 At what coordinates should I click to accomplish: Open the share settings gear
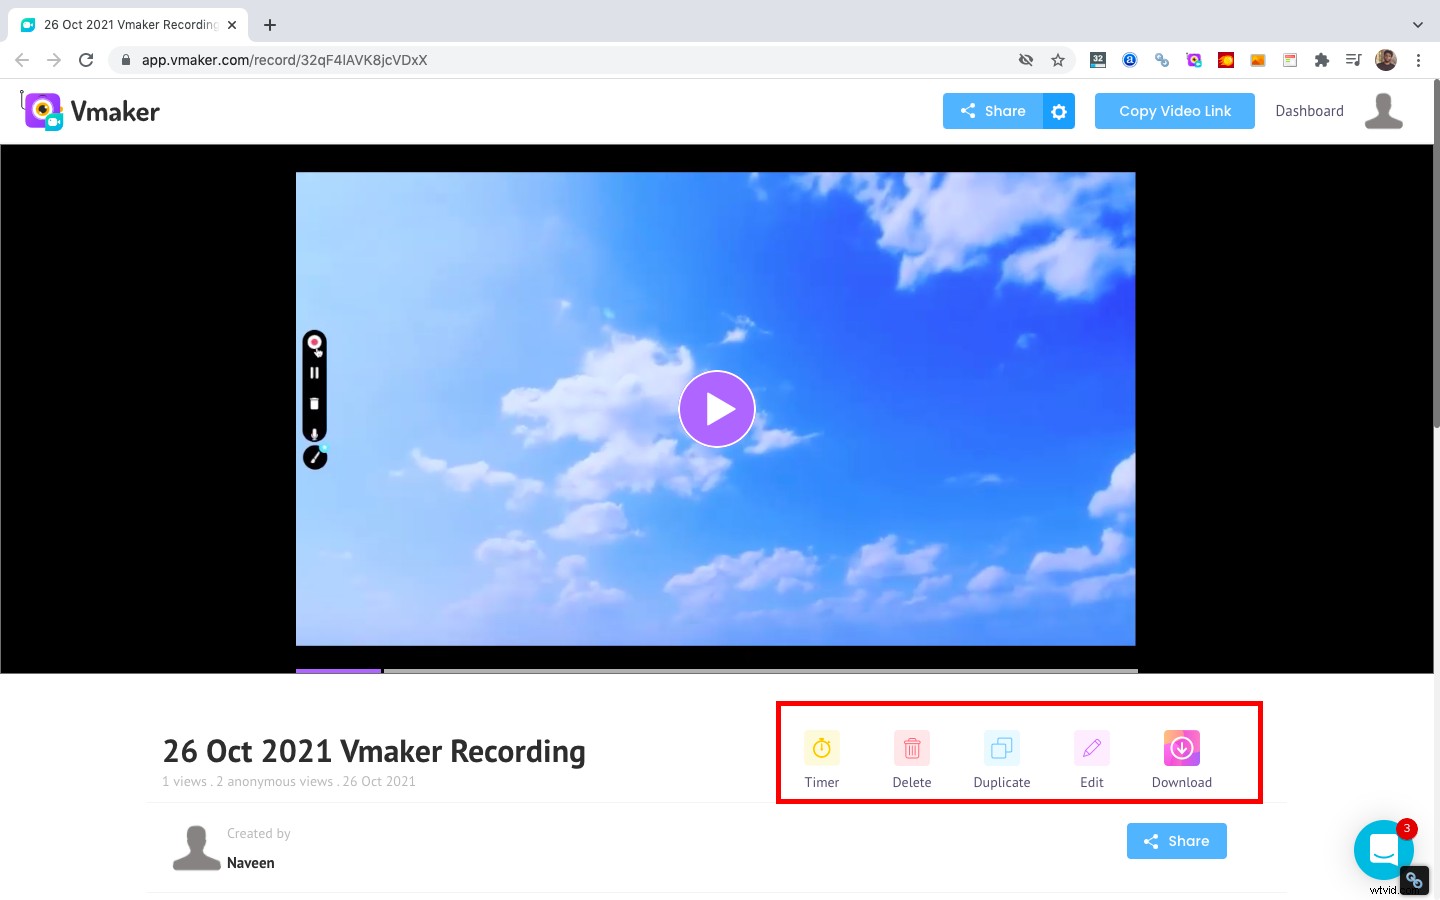pos(1059,111)
